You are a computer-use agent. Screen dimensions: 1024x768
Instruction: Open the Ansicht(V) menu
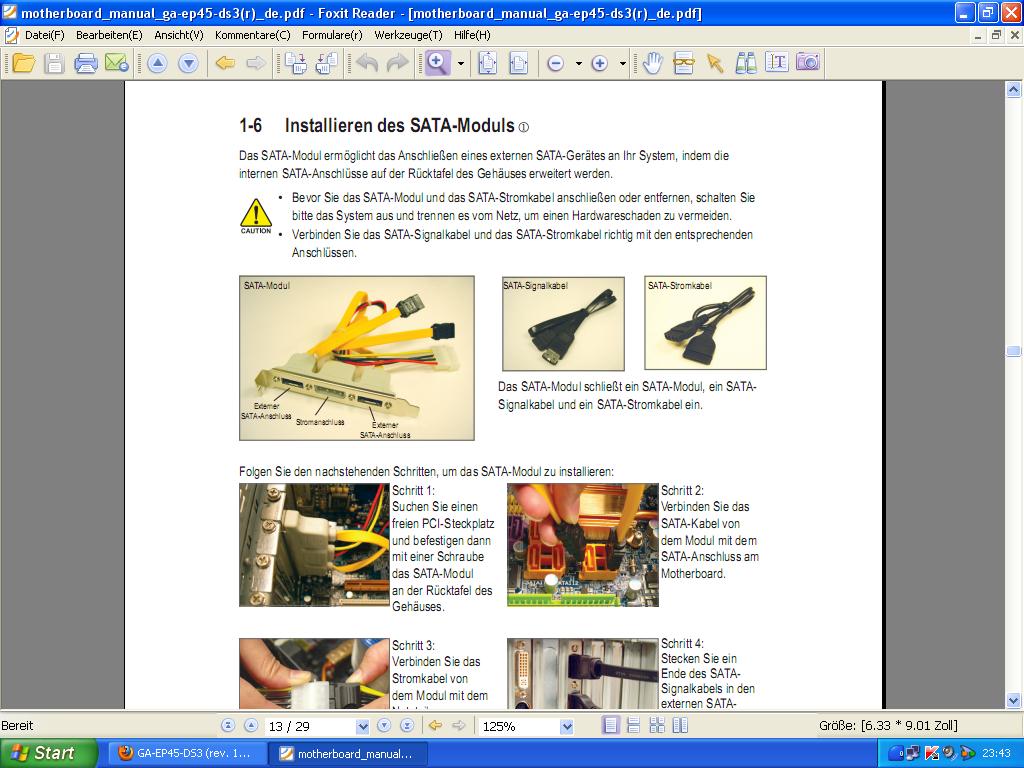[x=179, y=35]
